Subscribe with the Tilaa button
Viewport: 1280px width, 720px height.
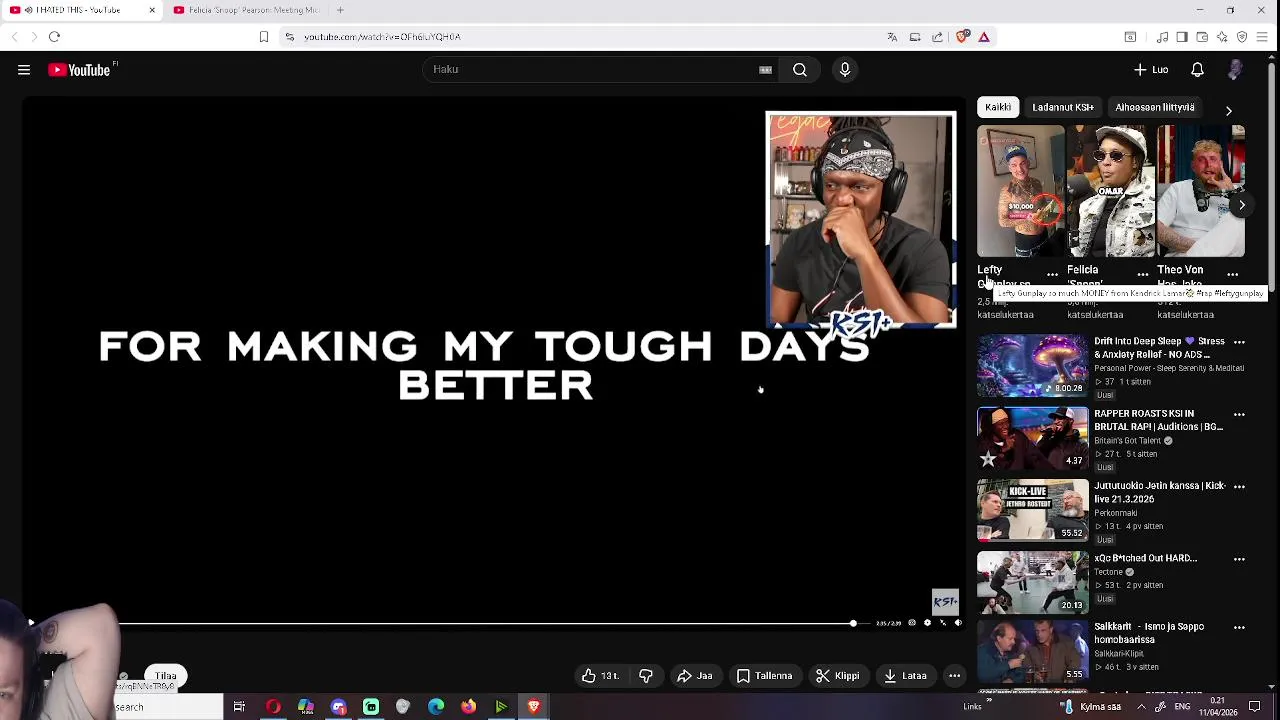[166, 677]
